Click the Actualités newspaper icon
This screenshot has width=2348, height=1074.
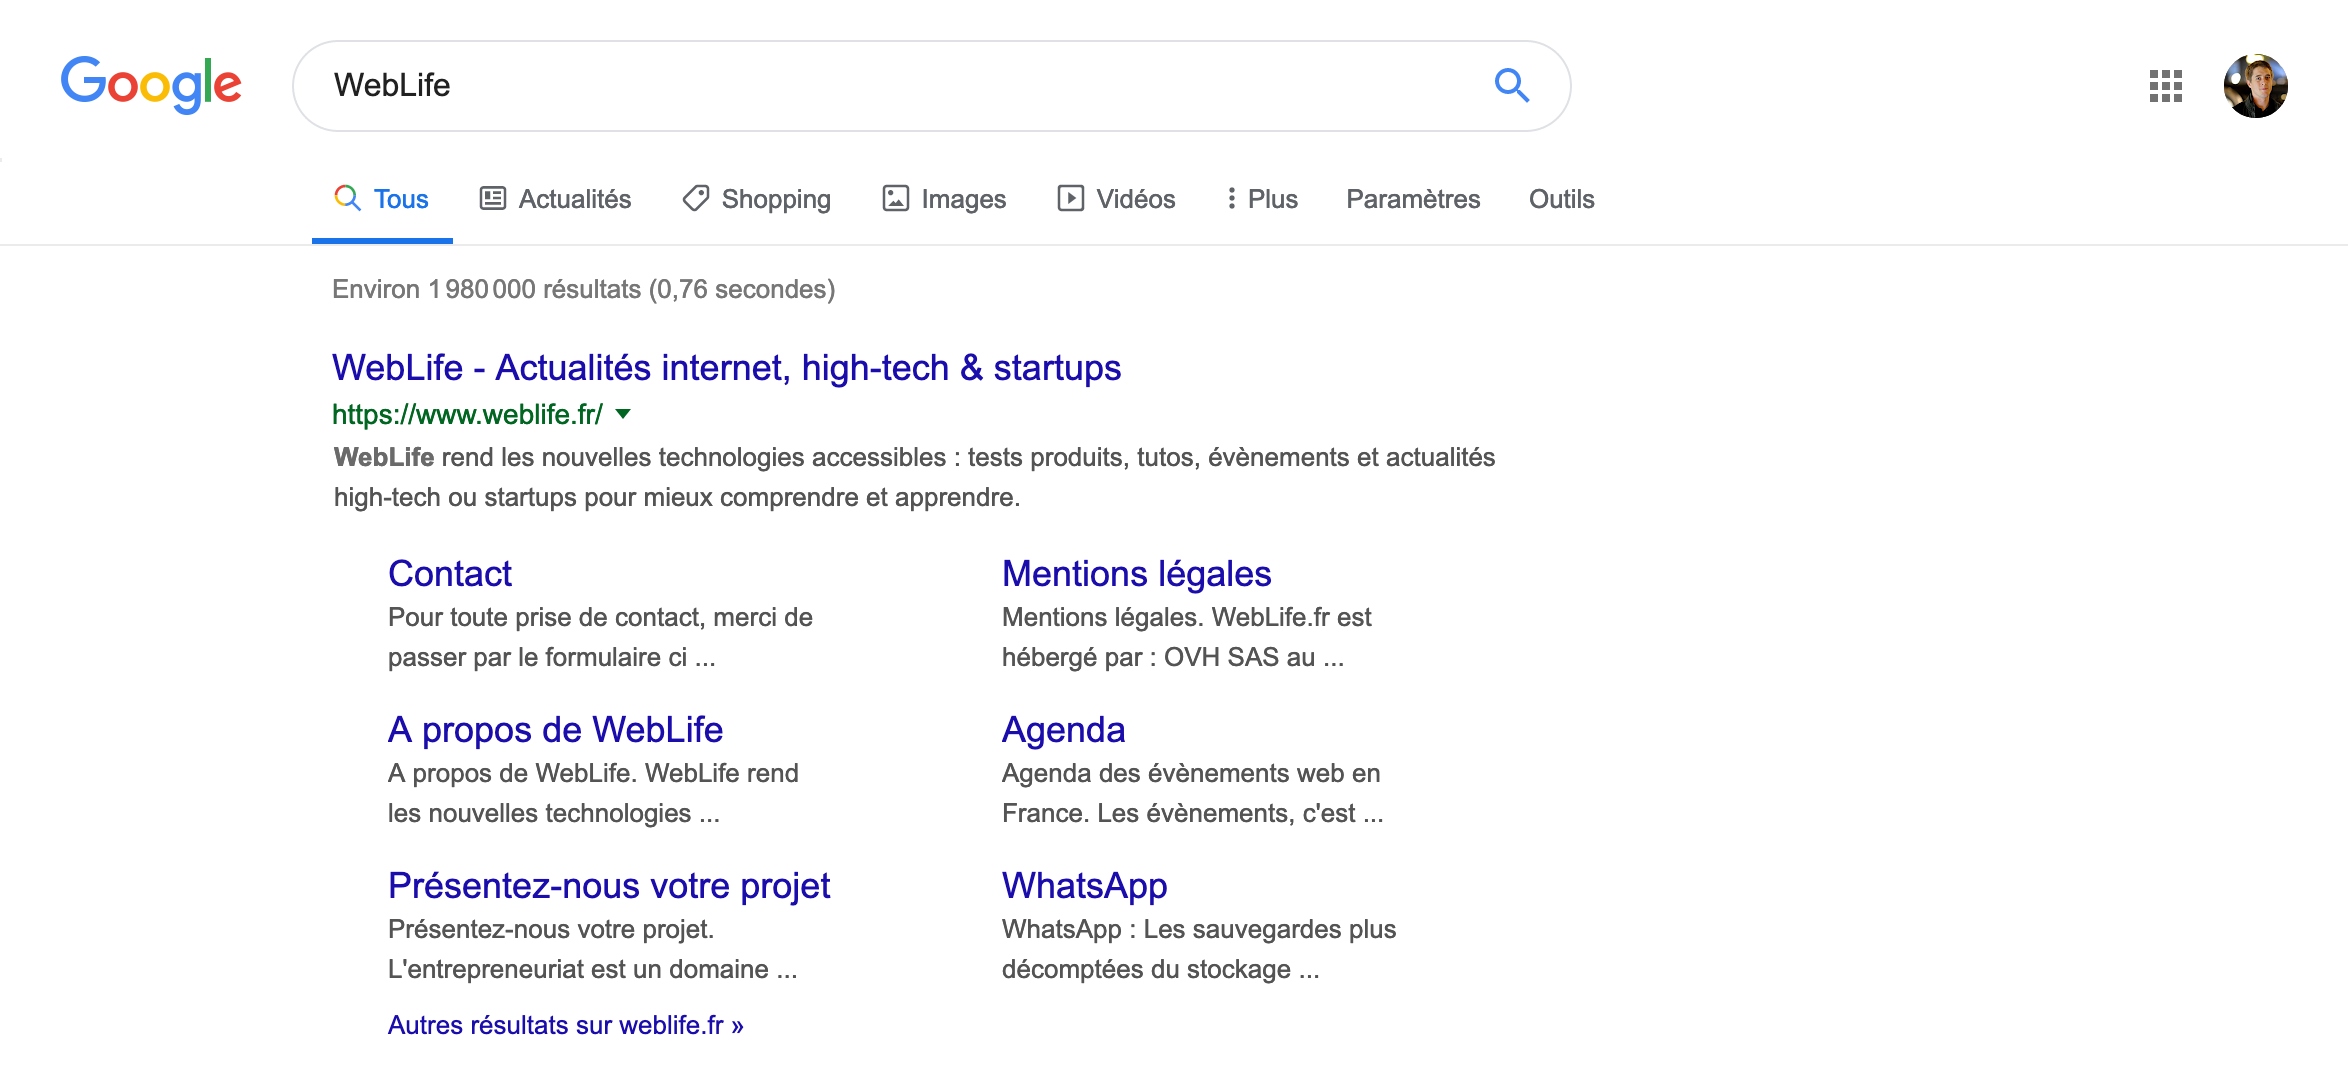point(493,199)
